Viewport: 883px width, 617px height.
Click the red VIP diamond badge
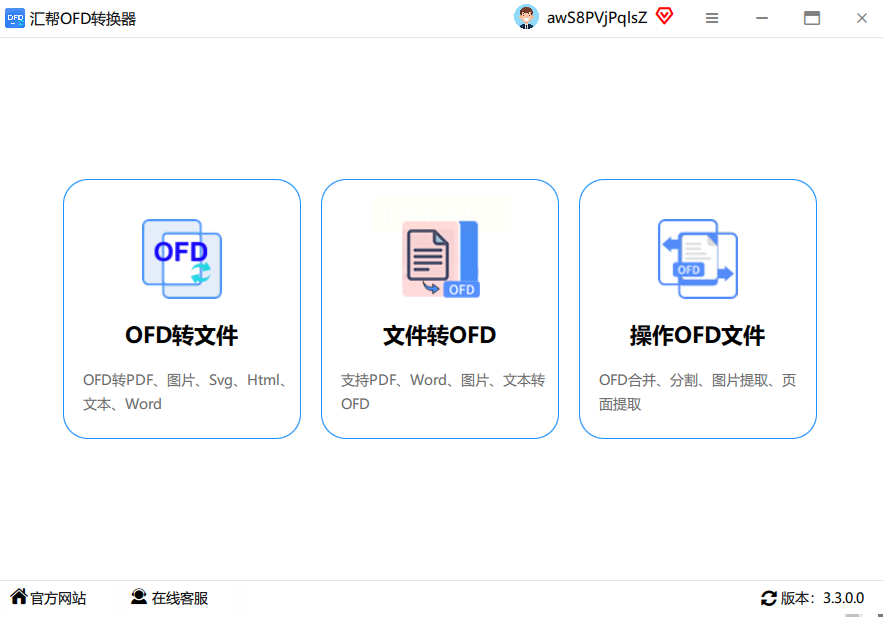click(665, 16)
